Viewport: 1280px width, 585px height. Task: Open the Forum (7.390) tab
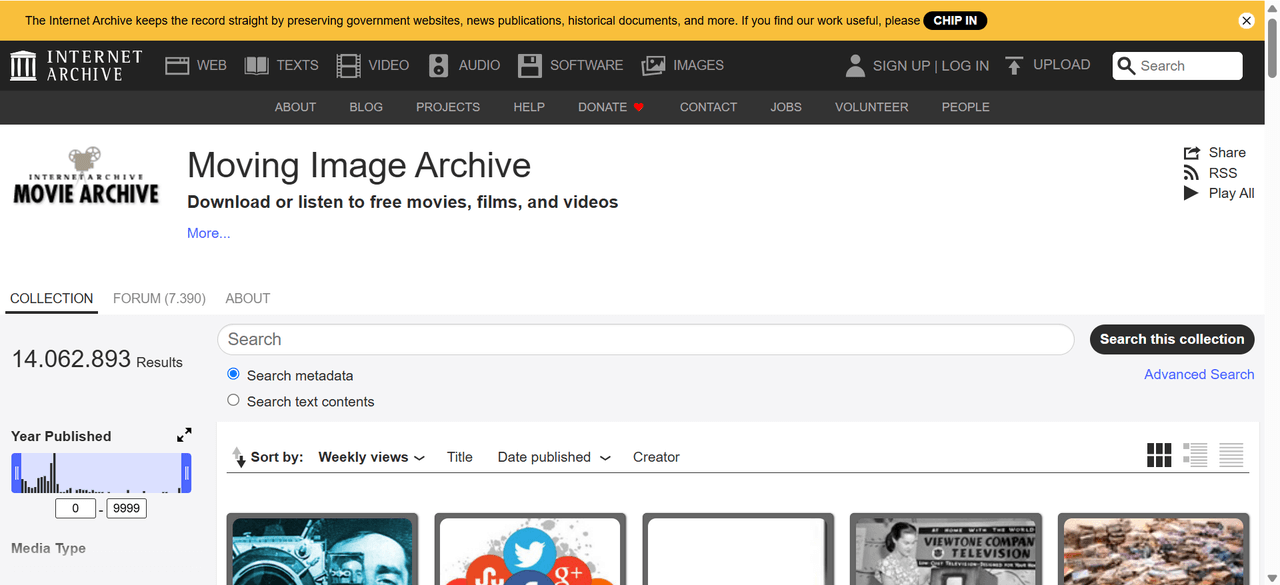[x=159, y=298]
